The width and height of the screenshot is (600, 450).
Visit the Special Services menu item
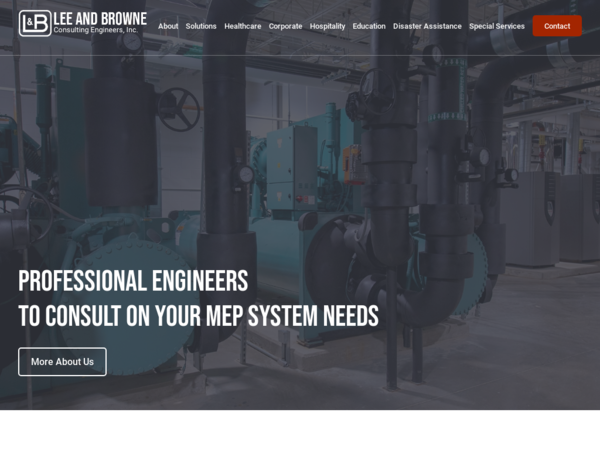click(x=497, y=26)
